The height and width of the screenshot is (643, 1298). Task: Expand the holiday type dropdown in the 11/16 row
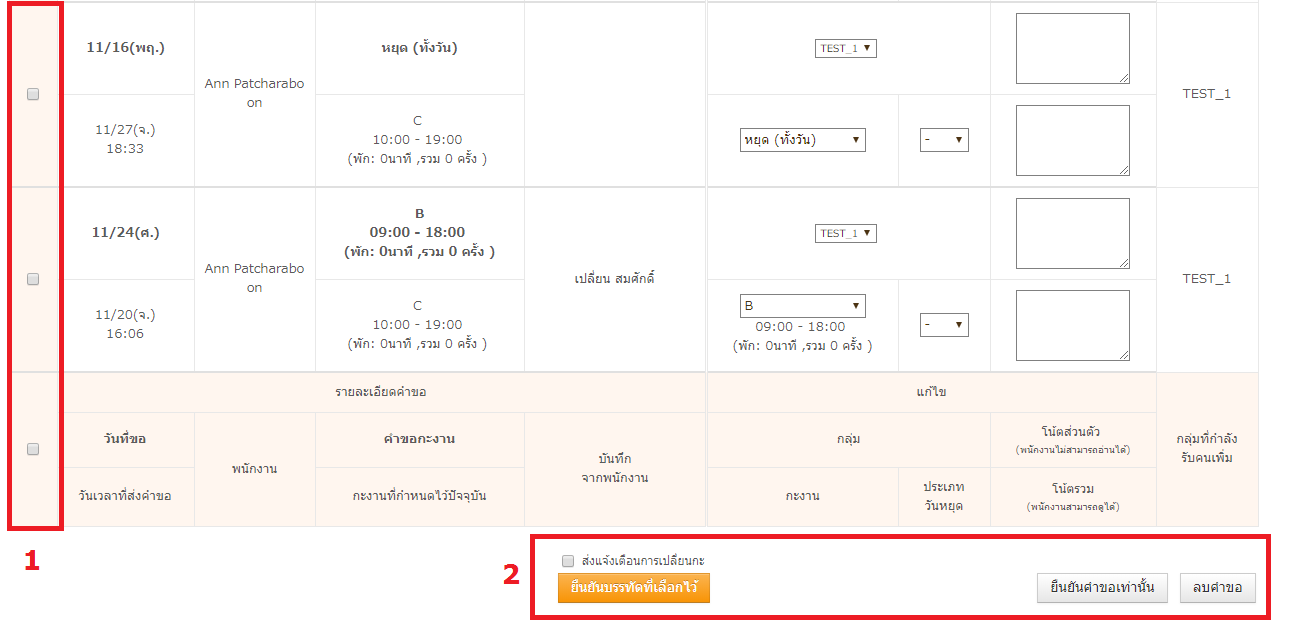click(943, 140)
